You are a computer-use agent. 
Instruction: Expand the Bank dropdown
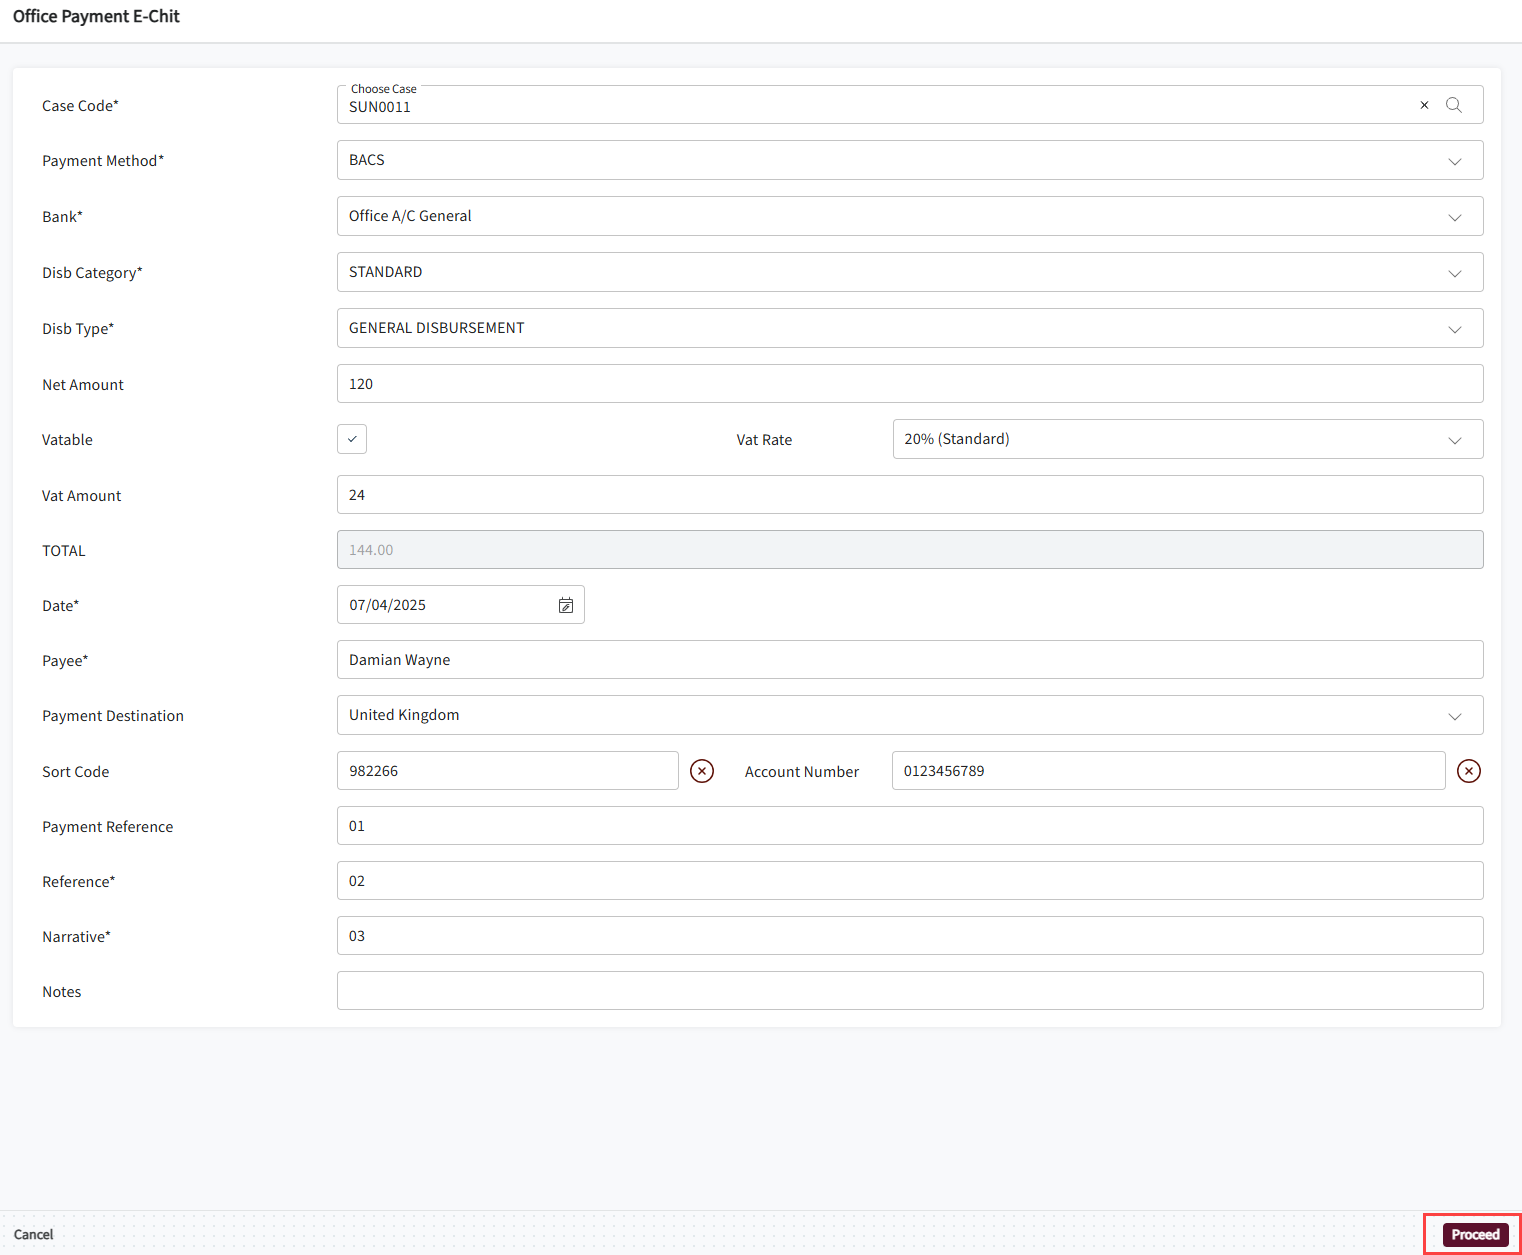click(x=910, y=216)
